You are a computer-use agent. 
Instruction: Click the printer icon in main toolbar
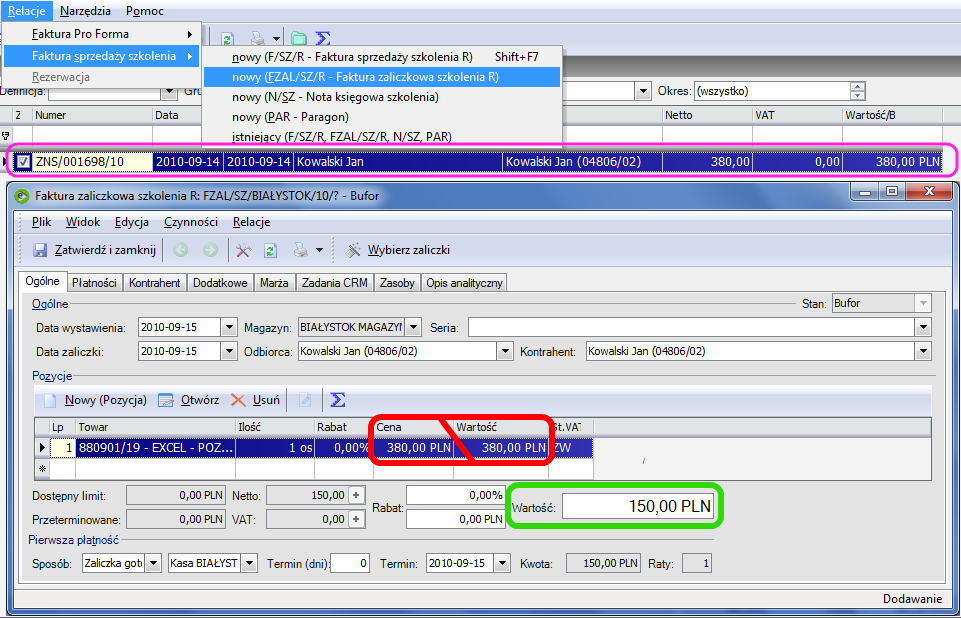(x=258, y=39)
